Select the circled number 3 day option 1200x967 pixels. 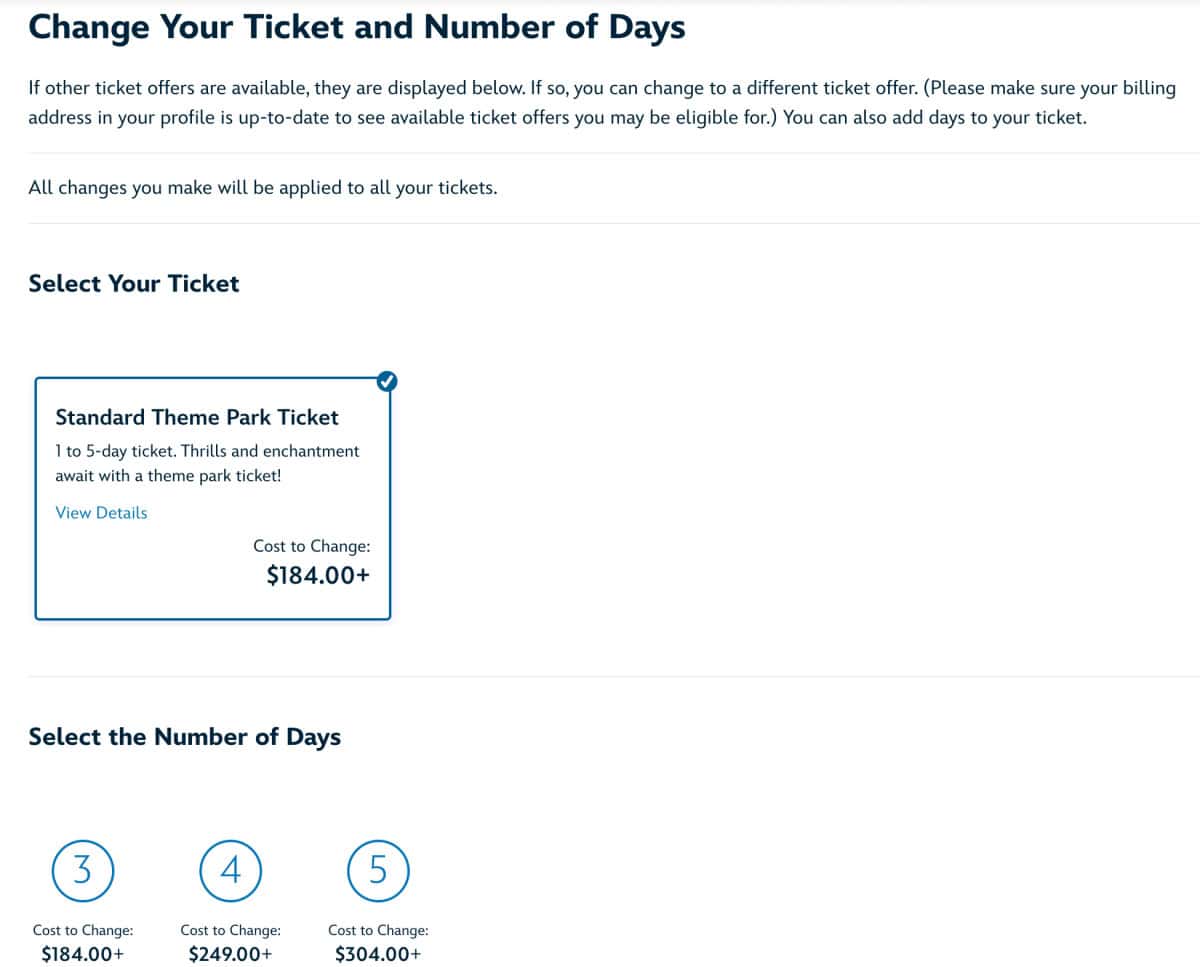[x=83, y=870]
